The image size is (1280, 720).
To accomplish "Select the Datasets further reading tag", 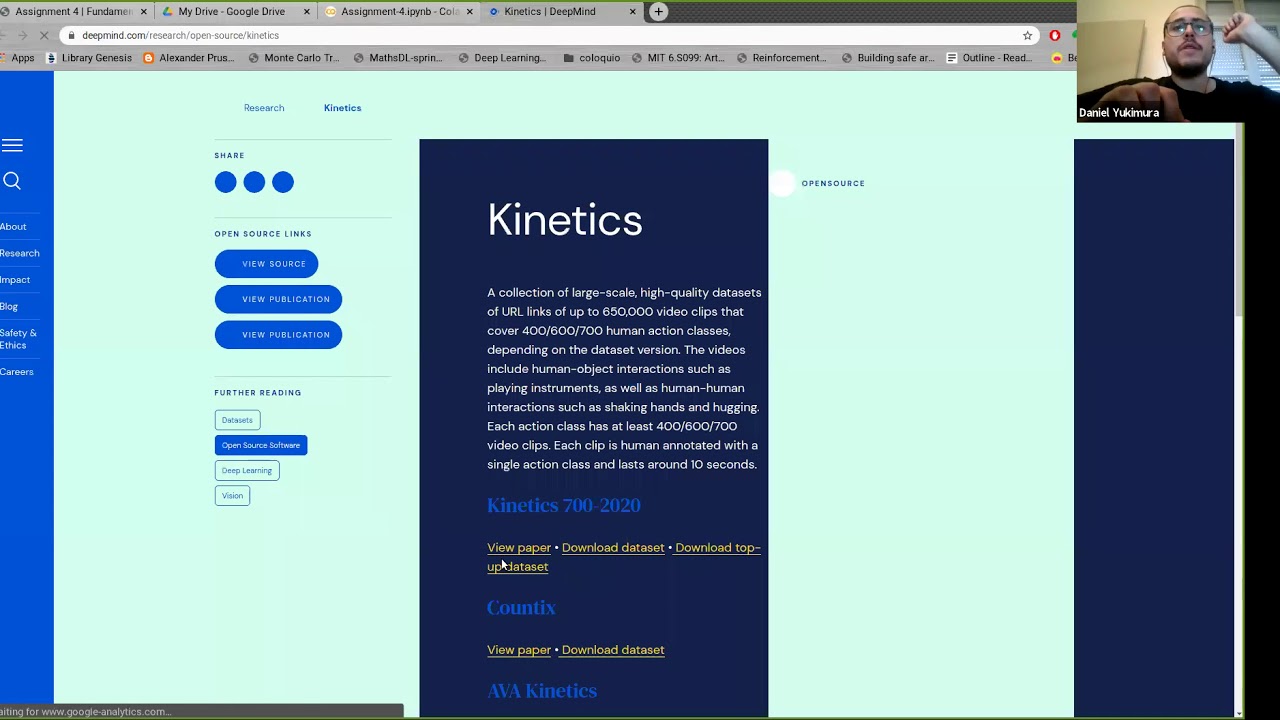I will pyautogui.click(x=237, y=420).
